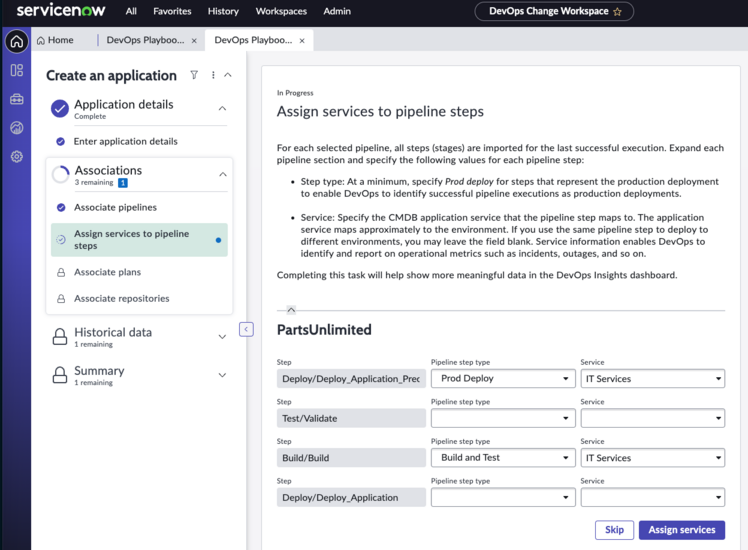748x550 pixels.
Task: Click the Associate plans lock icon
Action: pos(61,272)
